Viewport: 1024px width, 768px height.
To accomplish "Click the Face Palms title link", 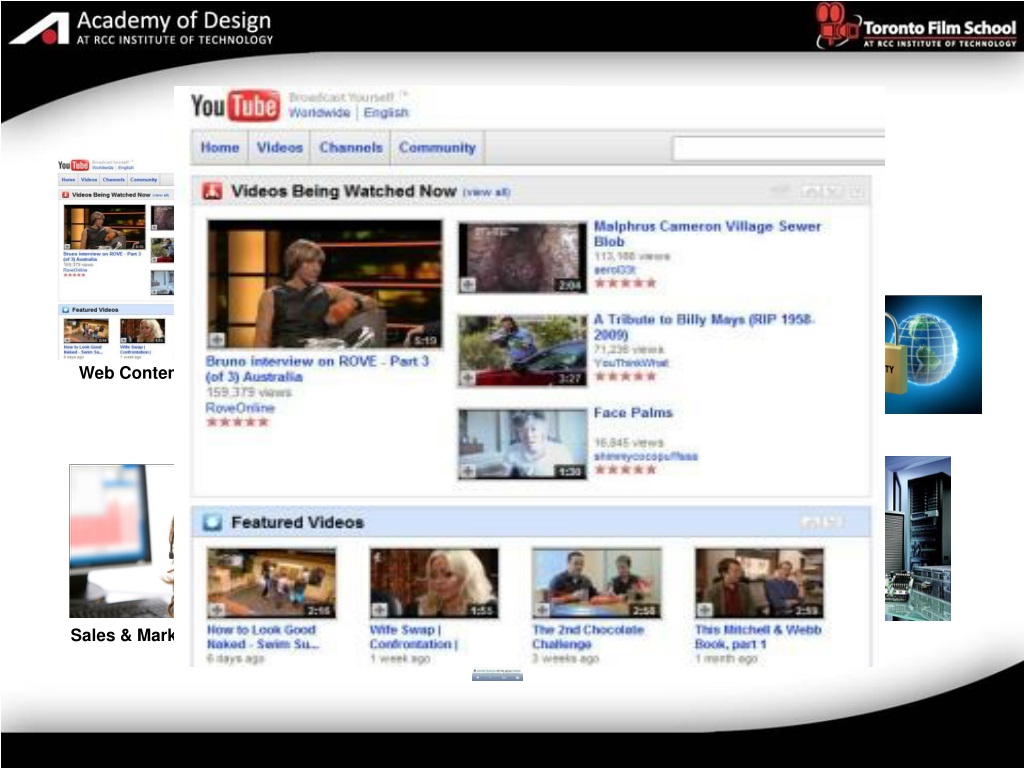I will tap(633, 413).
